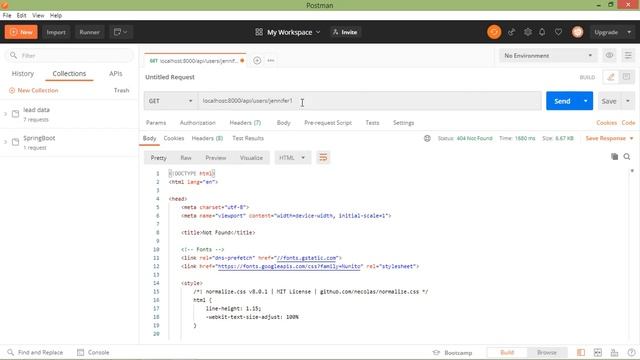Click the sidebar Filter search field

pos(69,56)
